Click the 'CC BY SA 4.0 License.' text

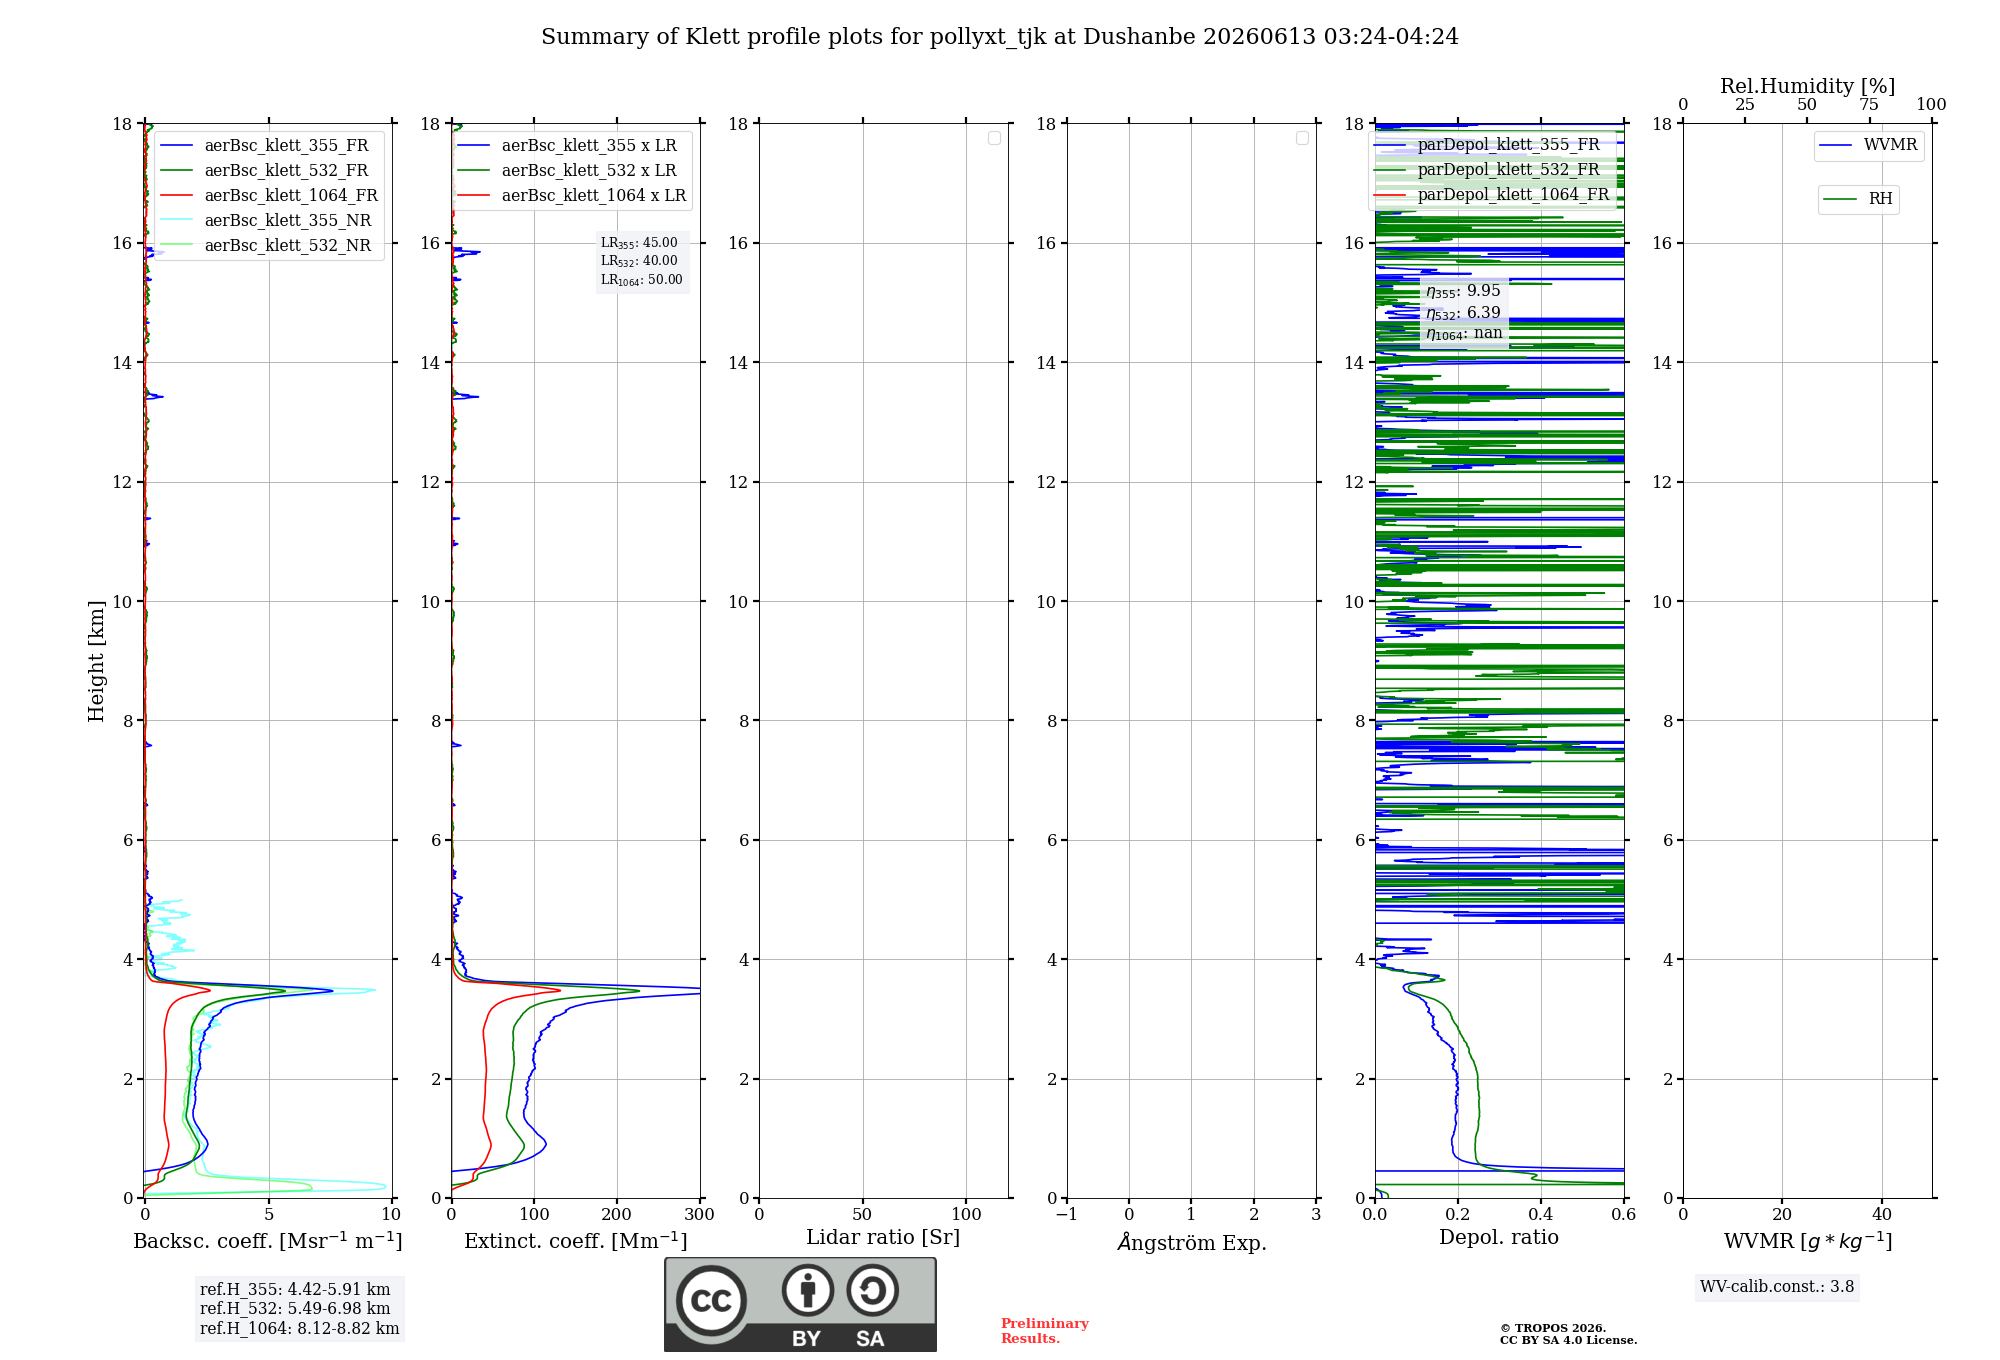(x=1568, y=1340)
